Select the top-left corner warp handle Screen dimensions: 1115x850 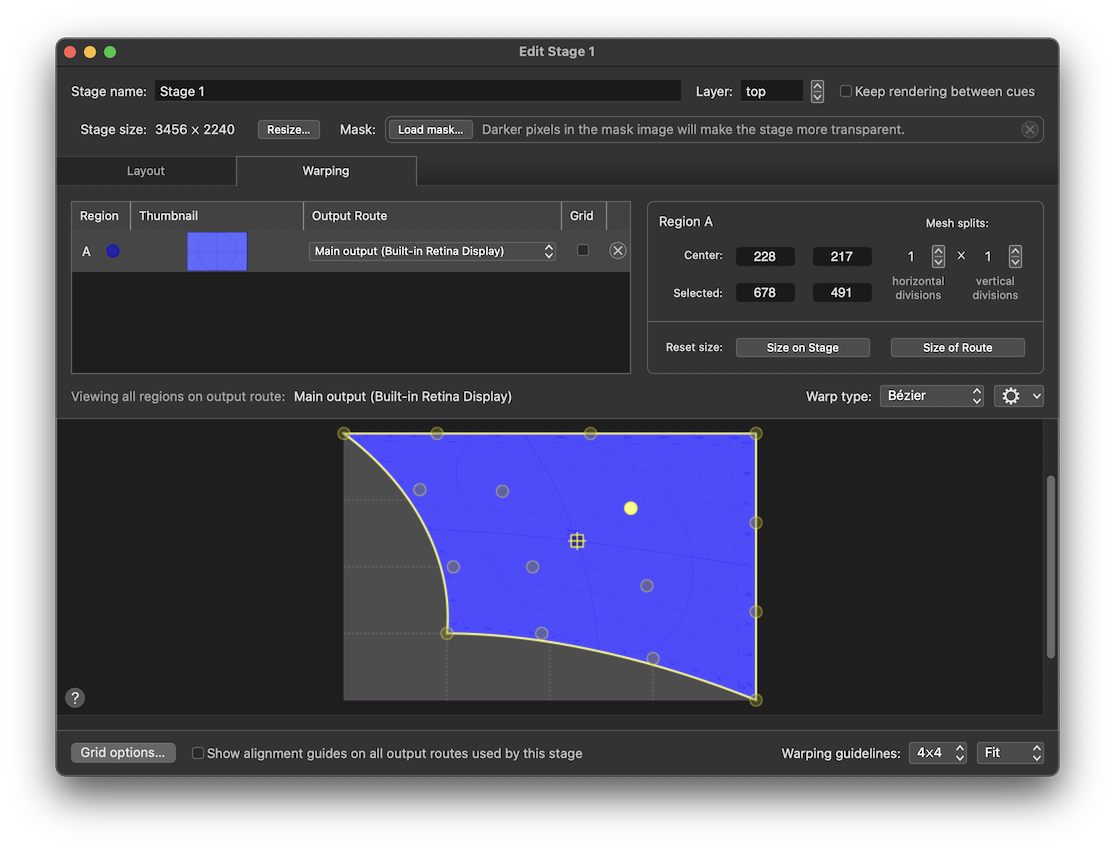pyautogui.click(x=344, y=433)
